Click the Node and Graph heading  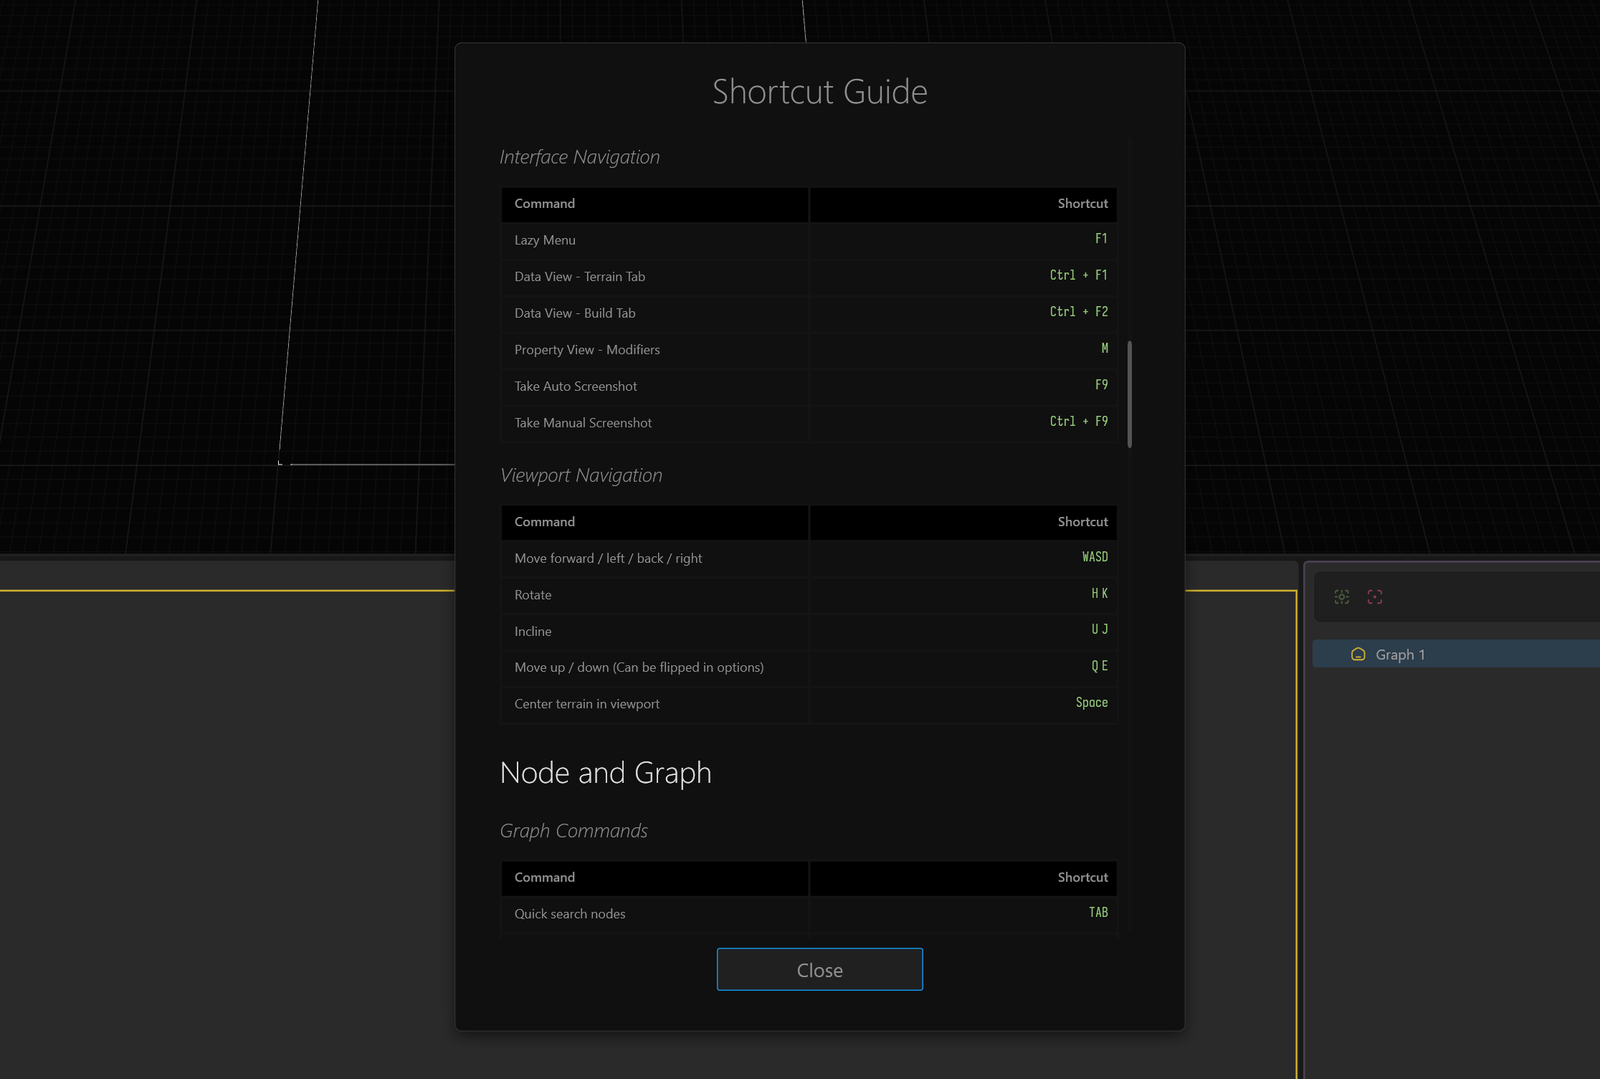[605, 772]
